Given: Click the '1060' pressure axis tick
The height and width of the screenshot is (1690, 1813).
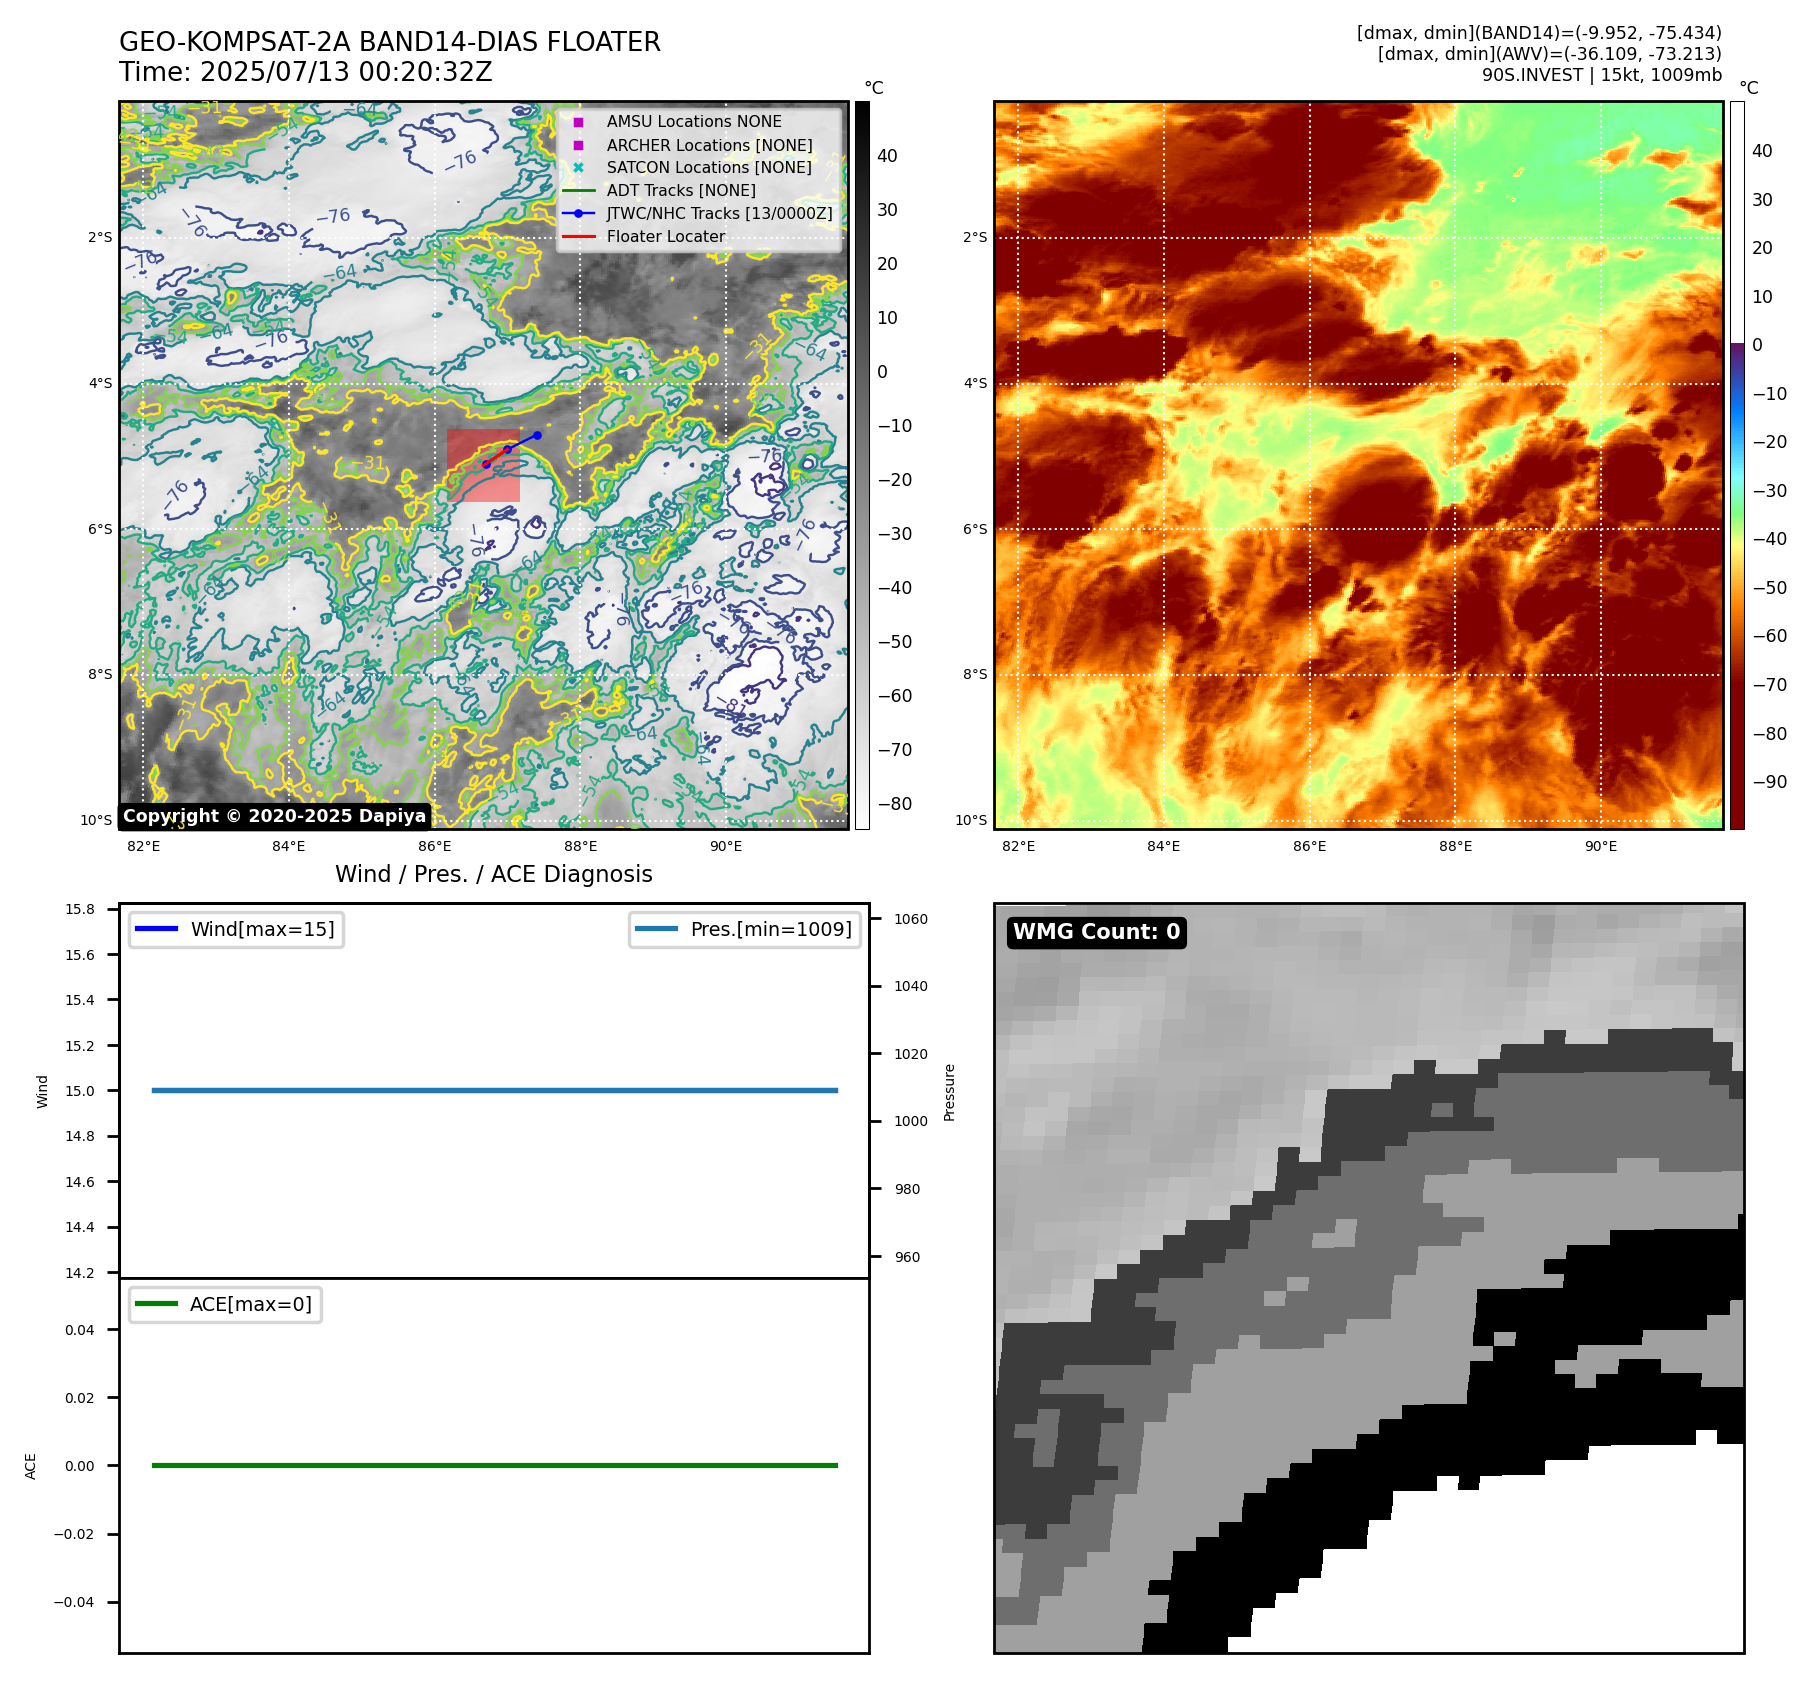Looking at the screenshot, I should tap(911, 919).
